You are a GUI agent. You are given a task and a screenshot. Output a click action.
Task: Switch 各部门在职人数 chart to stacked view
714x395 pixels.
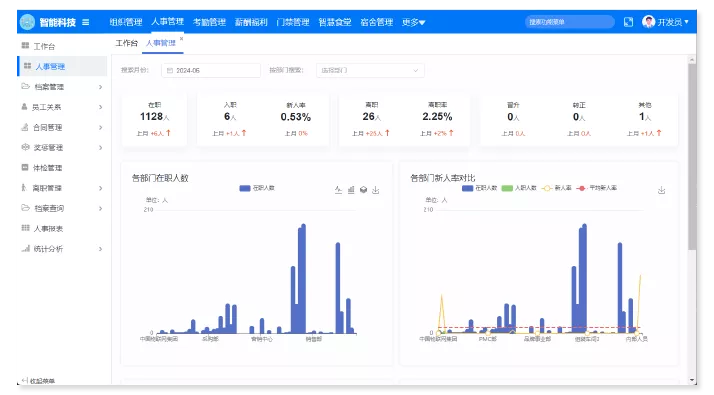pyautogui.click(x=363, y=190)
